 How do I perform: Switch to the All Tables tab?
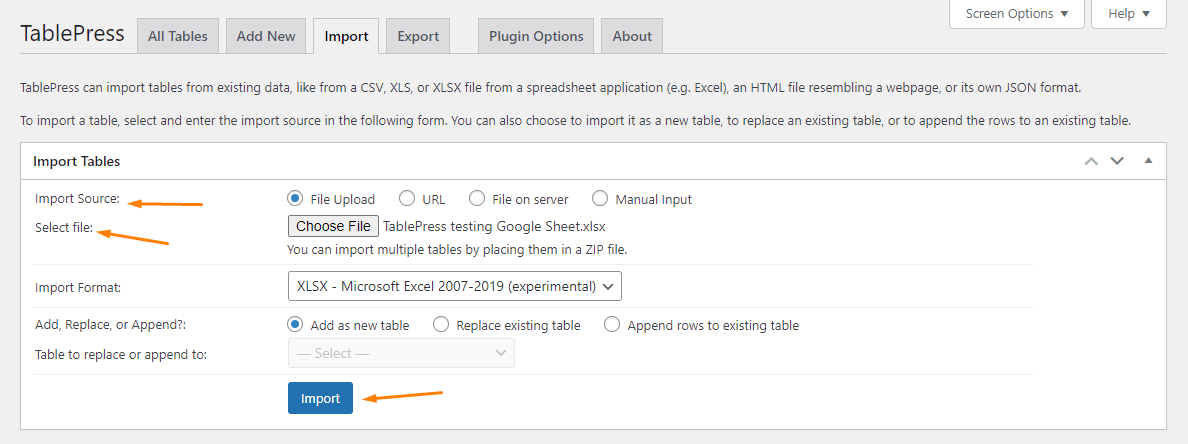178,36
